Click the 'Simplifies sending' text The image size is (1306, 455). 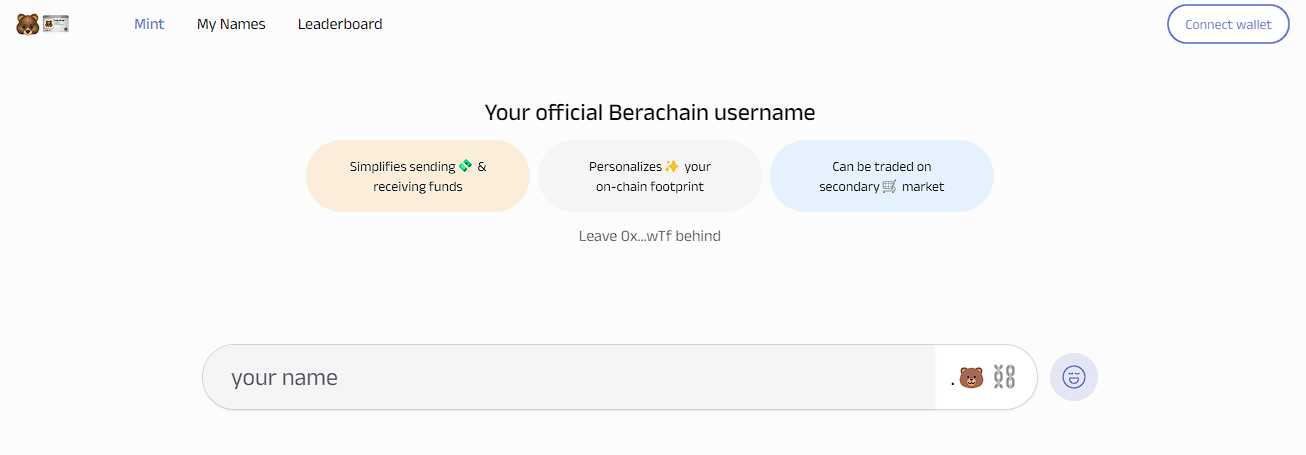click(x=402, y=166)
